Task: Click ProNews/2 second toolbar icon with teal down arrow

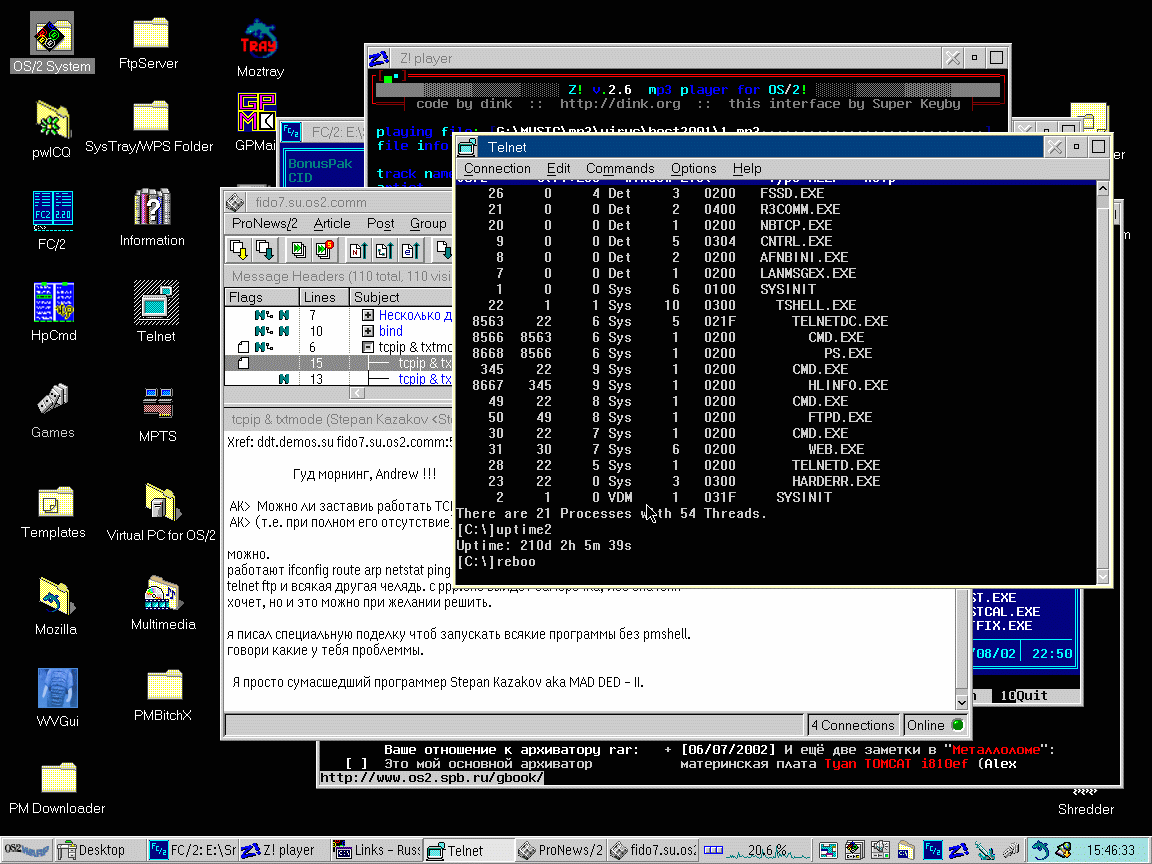Action: pos(265,250)
